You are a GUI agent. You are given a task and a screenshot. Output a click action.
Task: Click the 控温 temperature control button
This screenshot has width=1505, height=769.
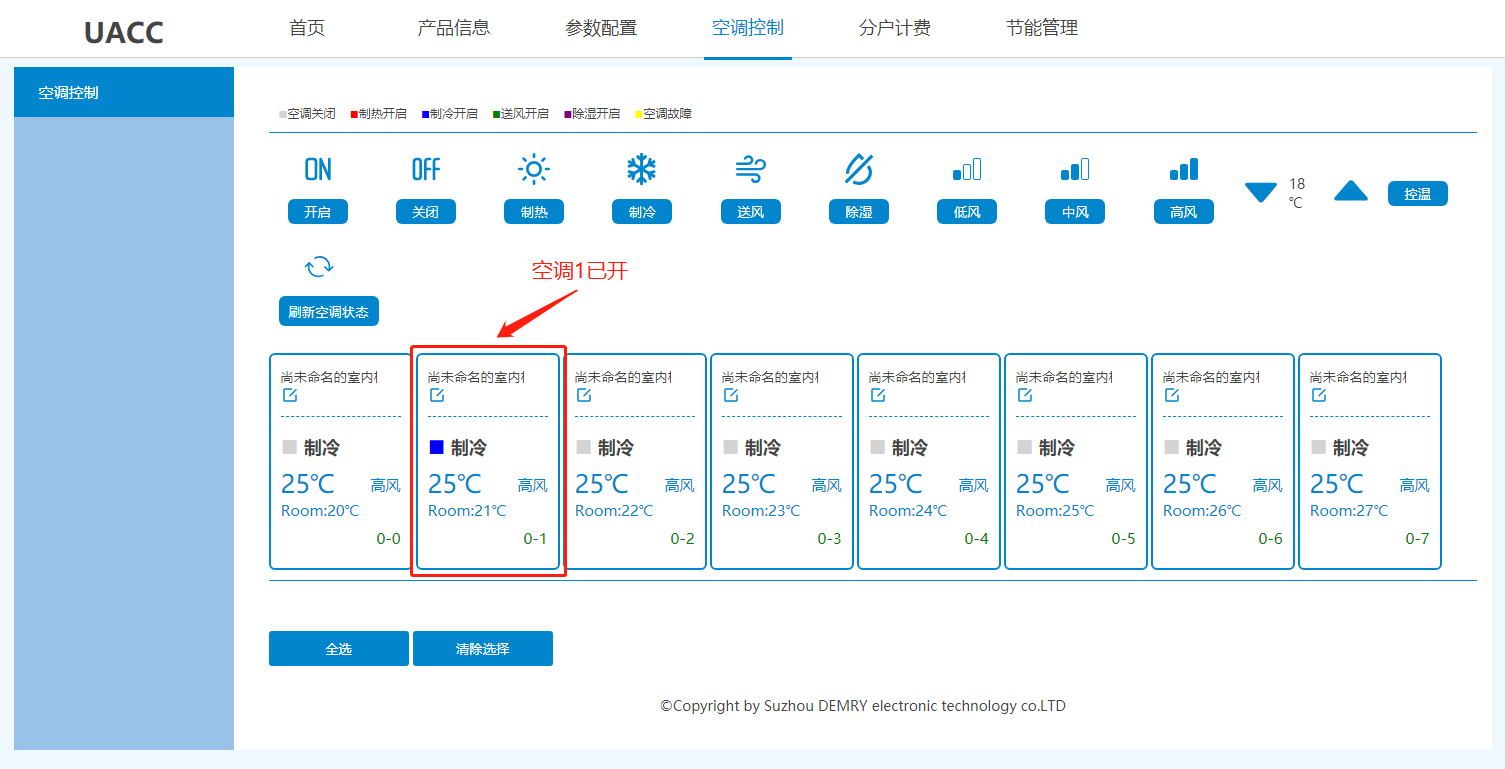[x=1417, y=193]
